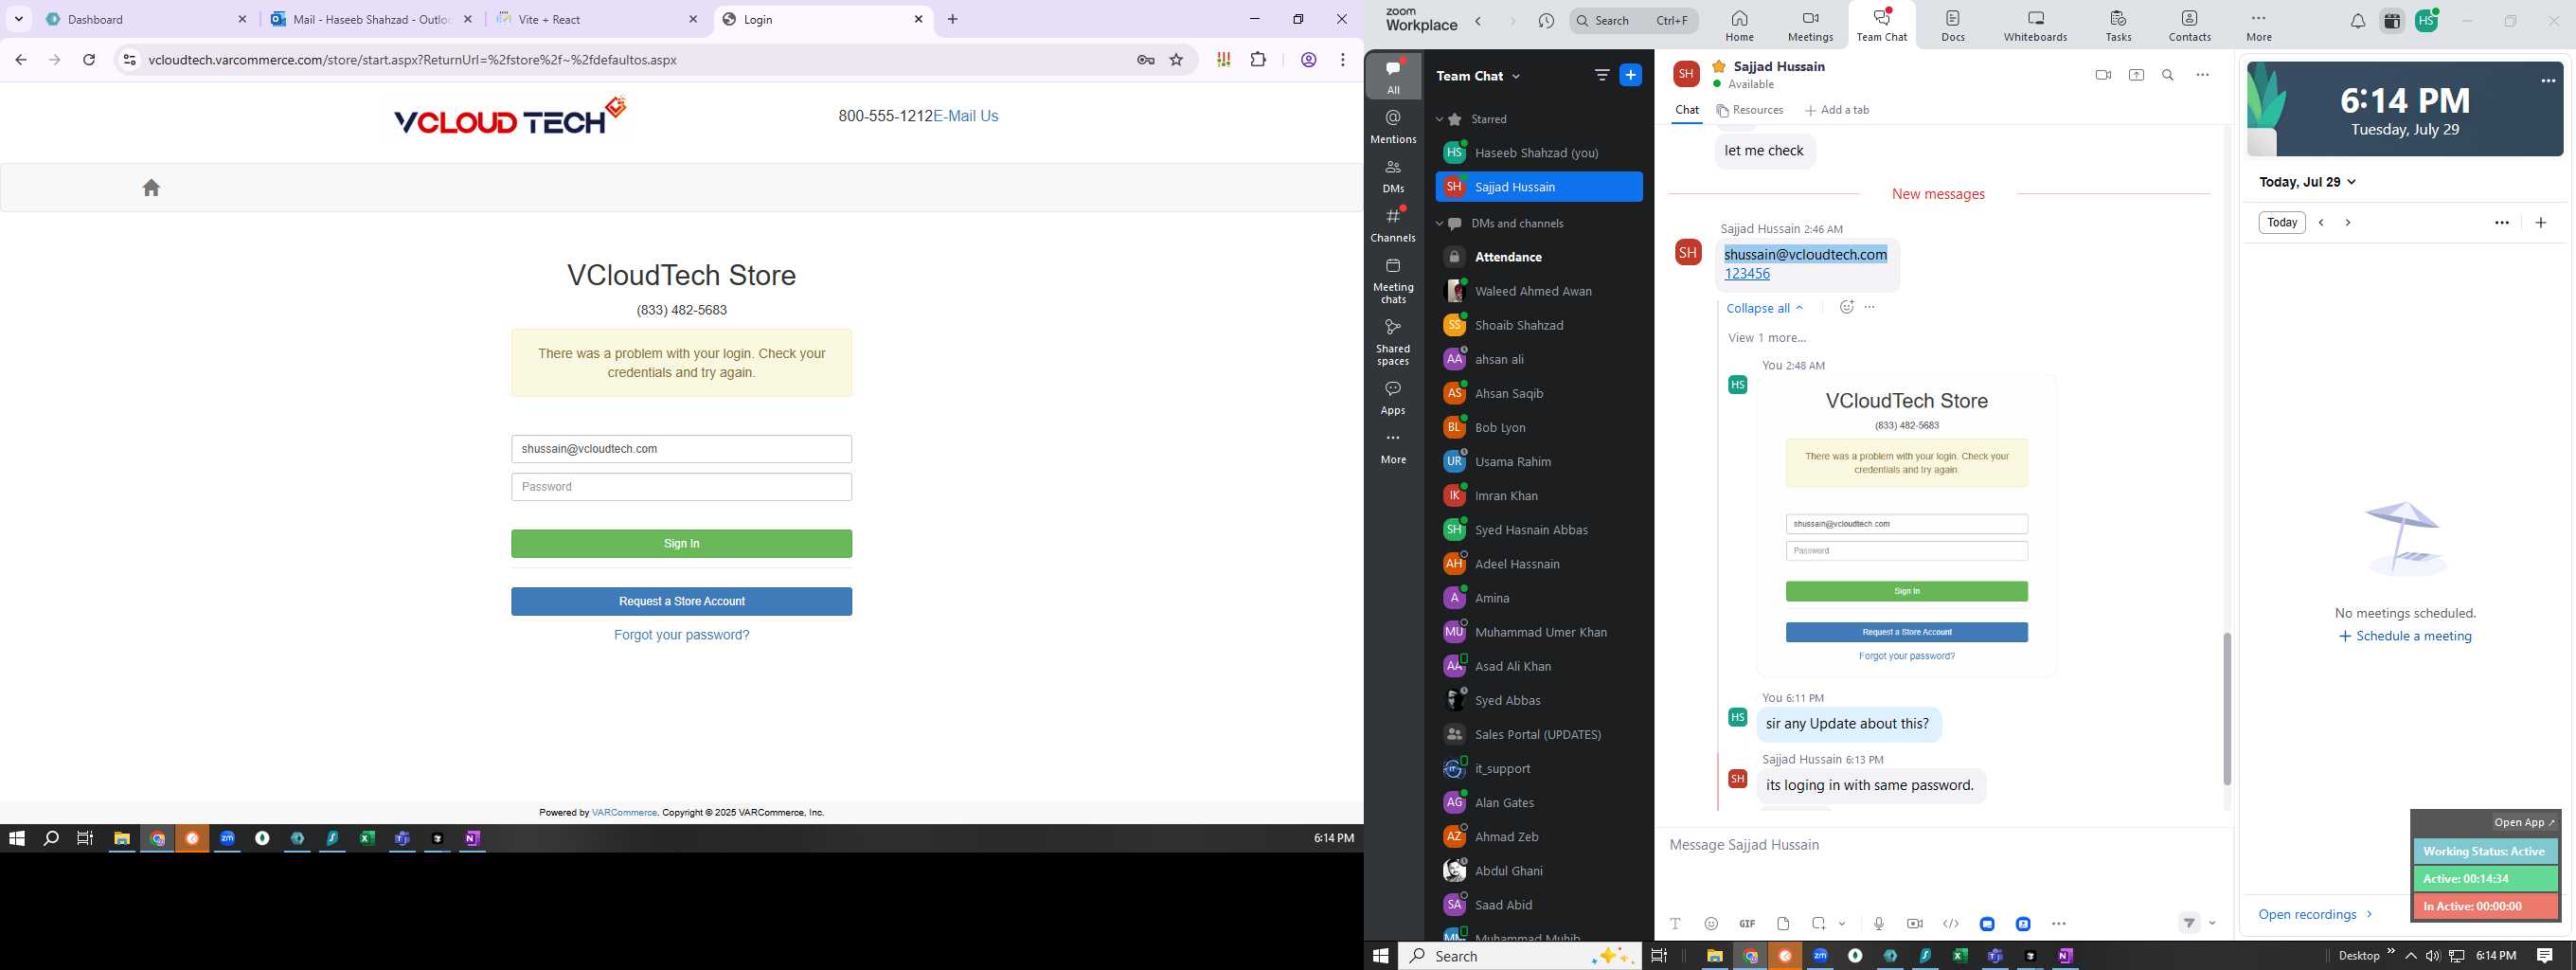Open Zoom notifications bell

(2357, 21)
